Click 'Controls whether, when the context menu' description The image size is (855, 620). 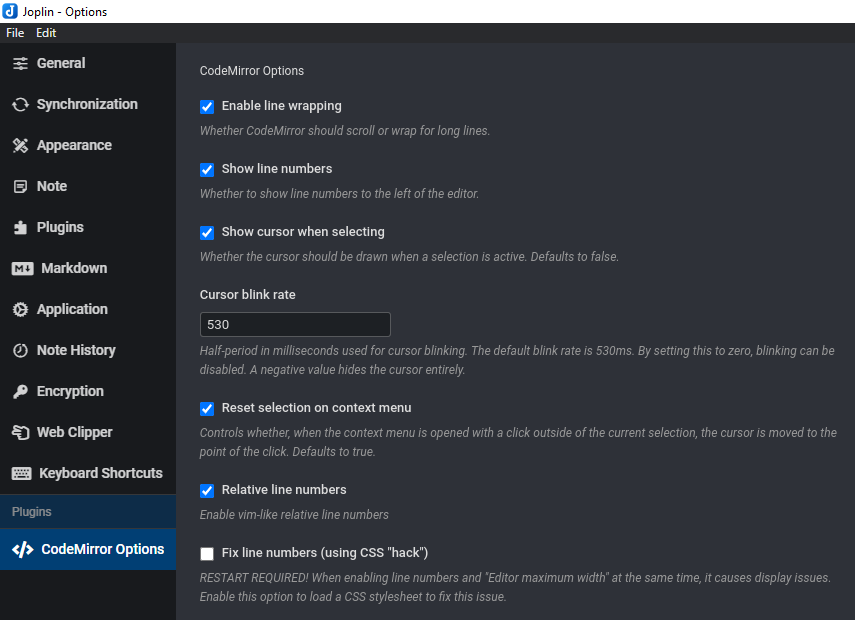pyautogui.click(x=518, y=442)
